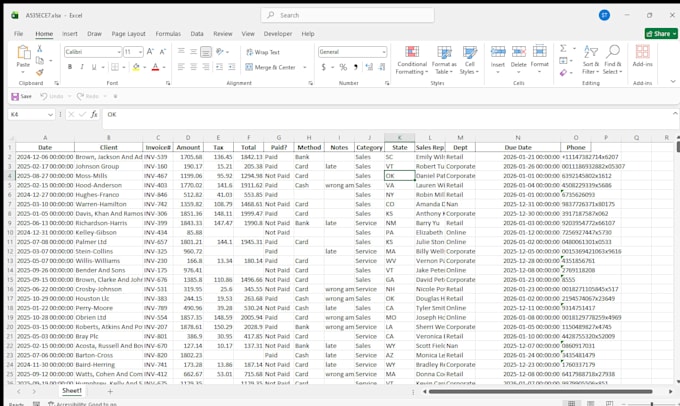
Task: Click Increase Decimal icon
Action: coord(369,67)
